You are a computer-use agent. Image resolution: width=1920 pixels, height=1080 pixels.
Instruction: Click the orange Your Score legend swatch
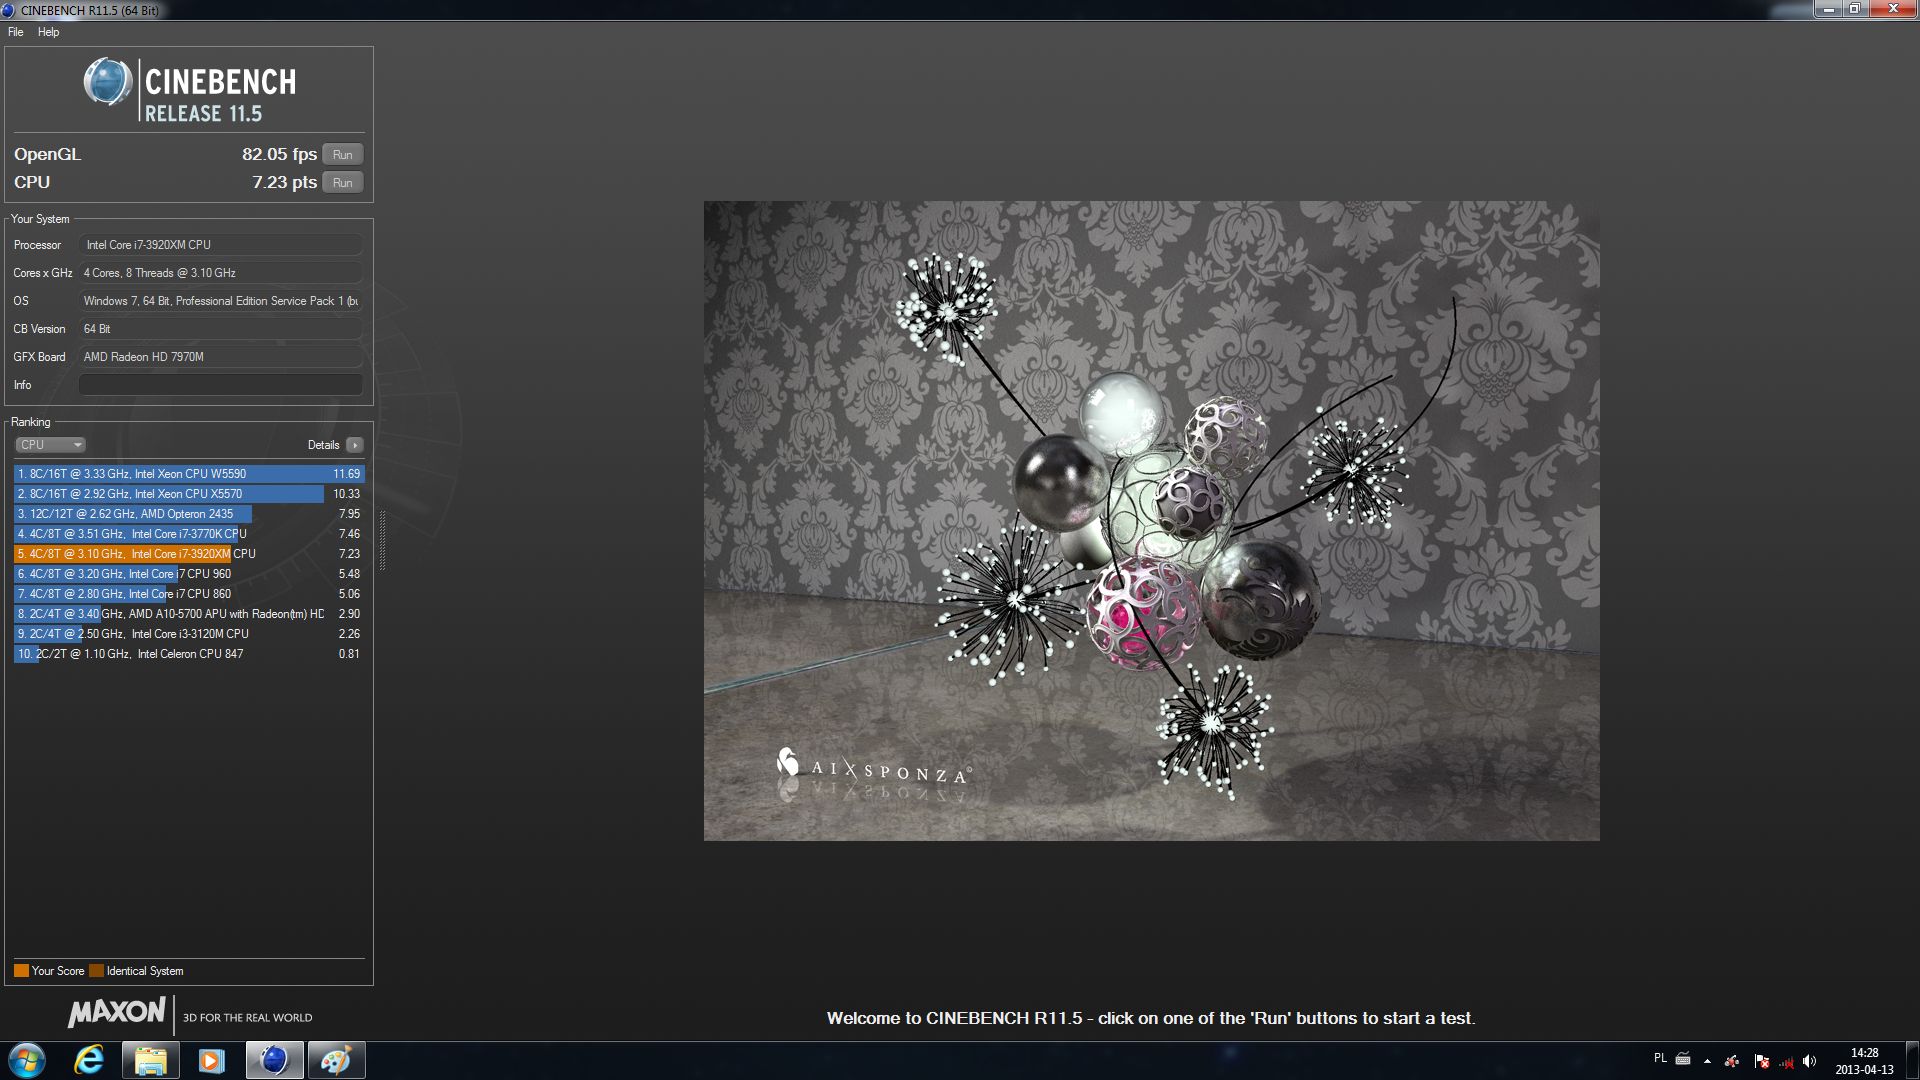click(x=21, y=971)
